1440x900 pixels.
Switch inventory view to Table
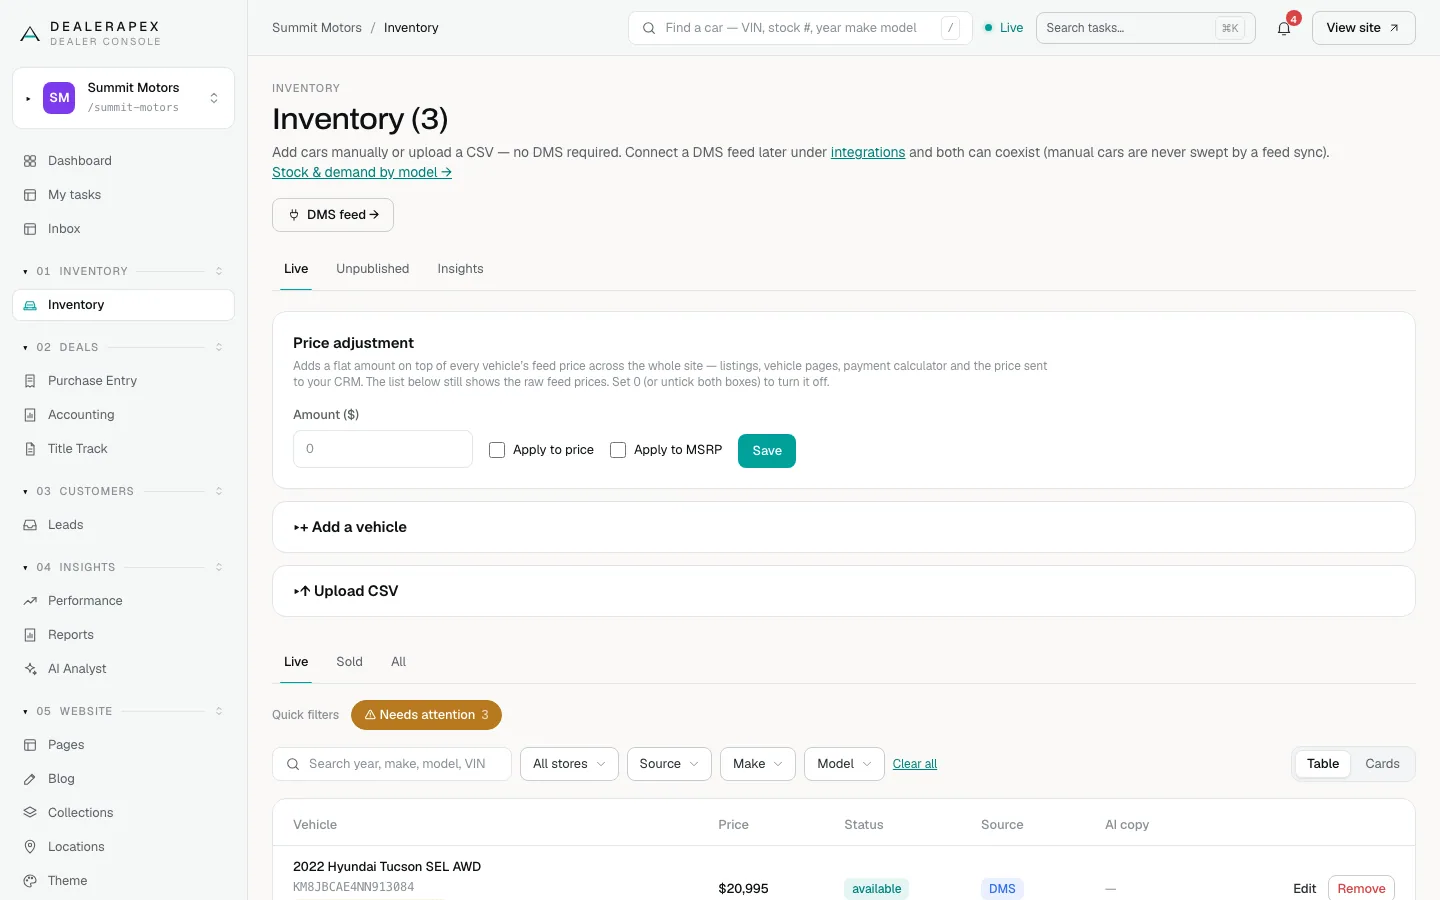pos(1322,764)
